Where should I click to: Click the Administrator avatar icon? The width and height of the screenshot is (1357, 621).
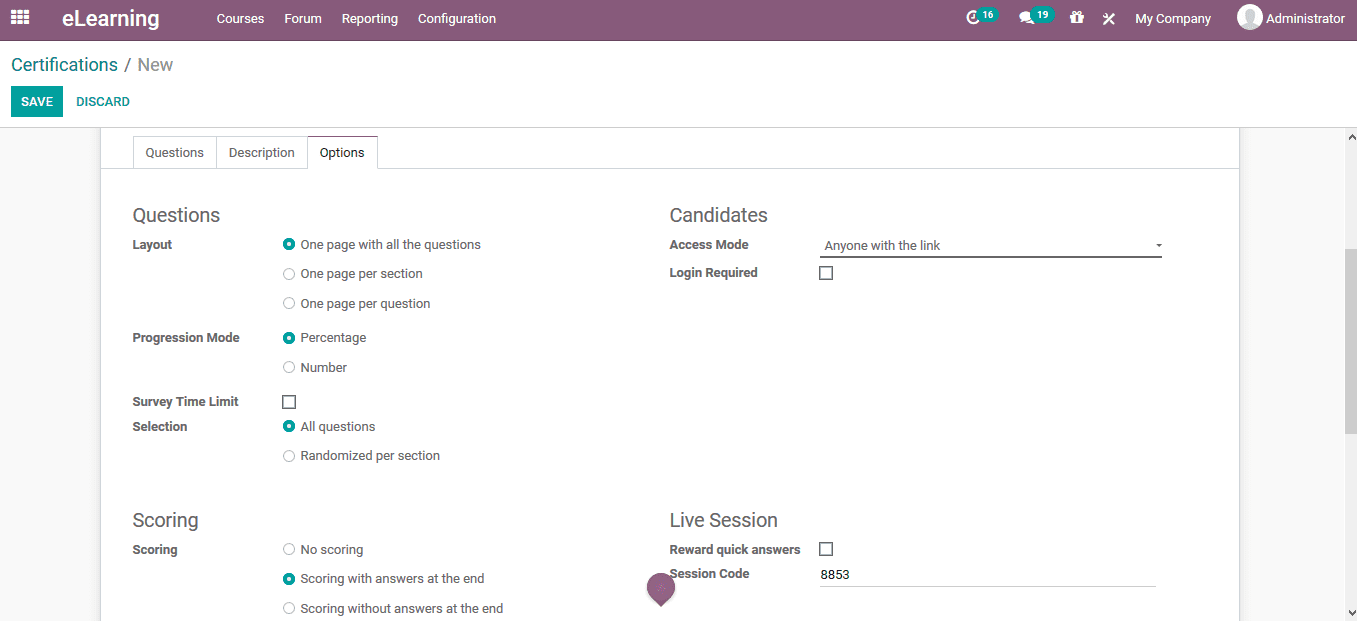(x=1249, y=18)
